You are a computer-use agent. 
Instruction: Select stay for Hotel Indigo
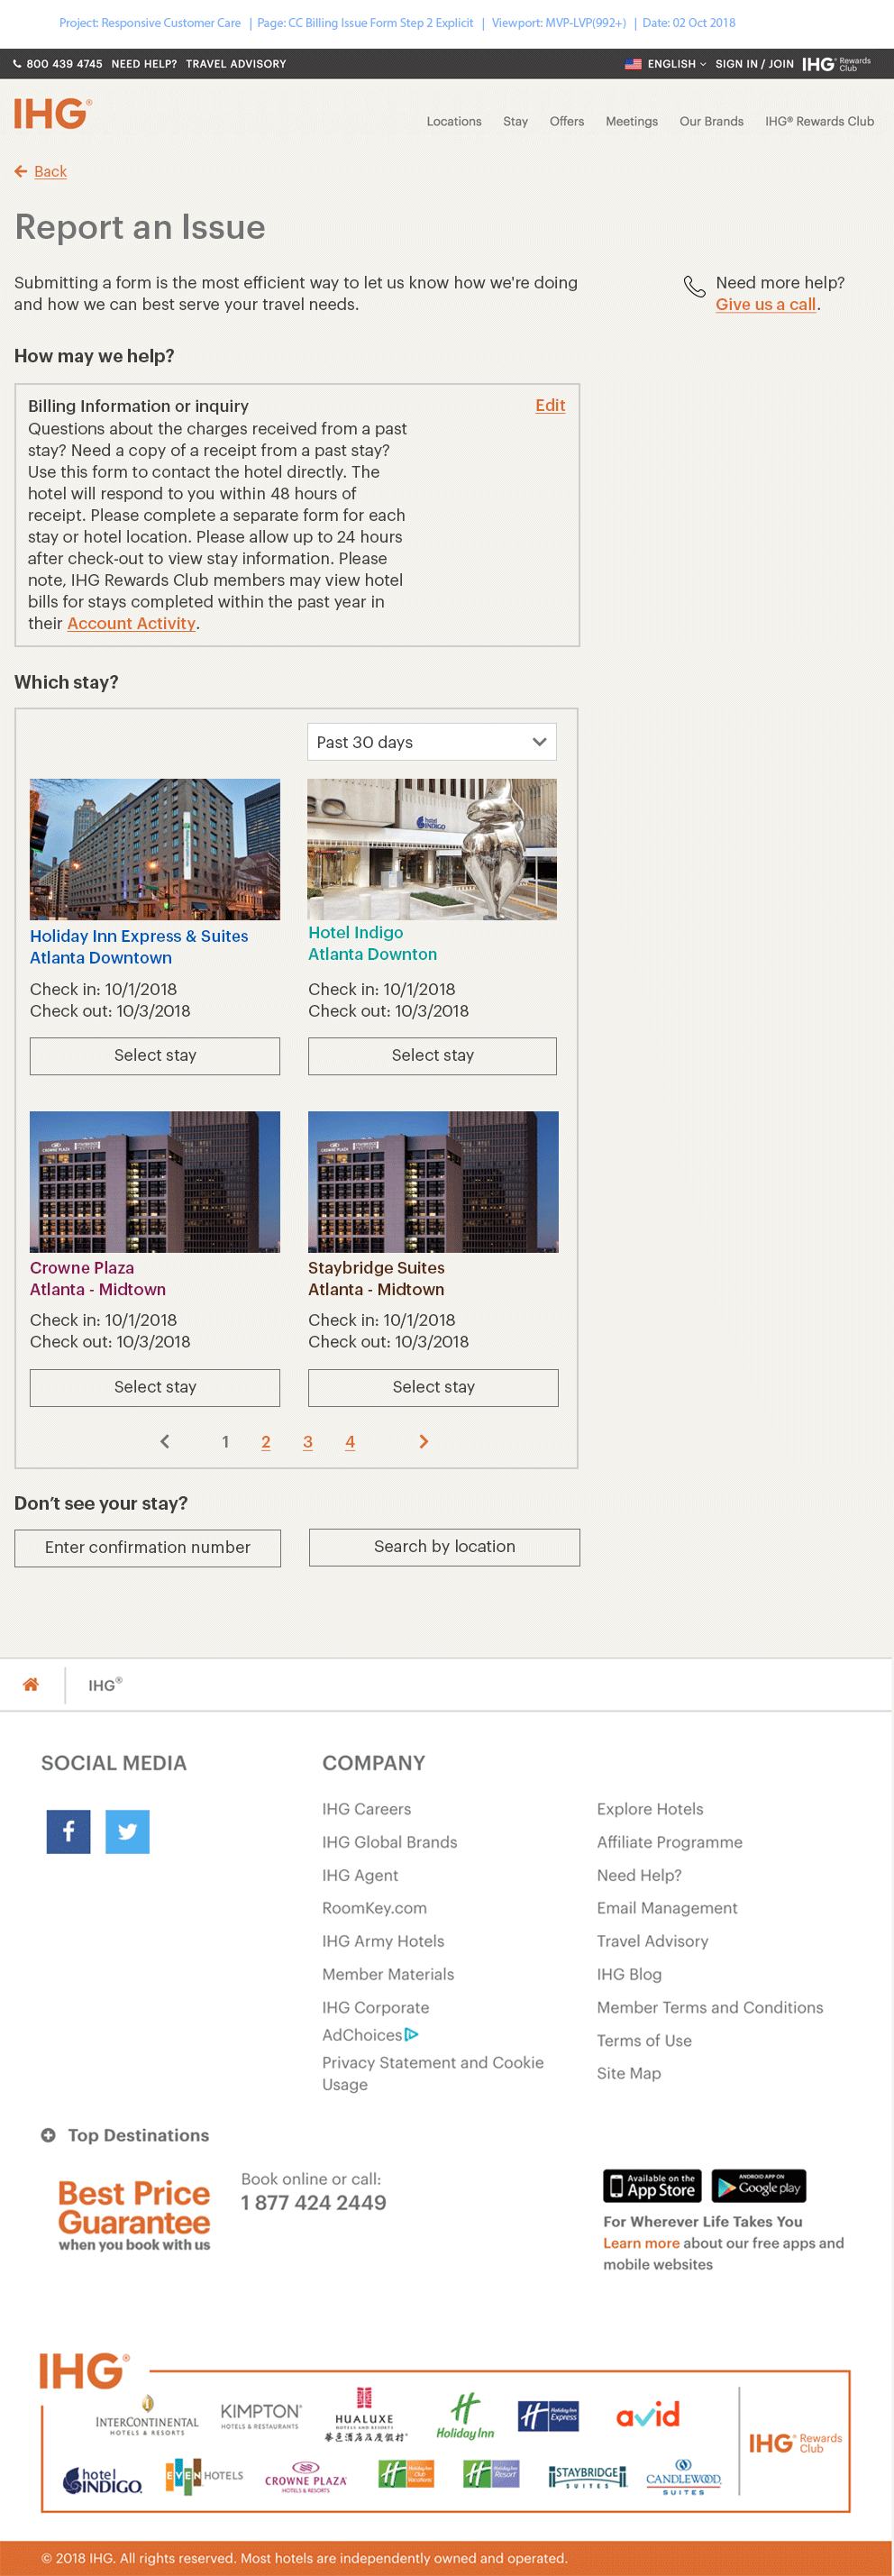click(432, 1055)
